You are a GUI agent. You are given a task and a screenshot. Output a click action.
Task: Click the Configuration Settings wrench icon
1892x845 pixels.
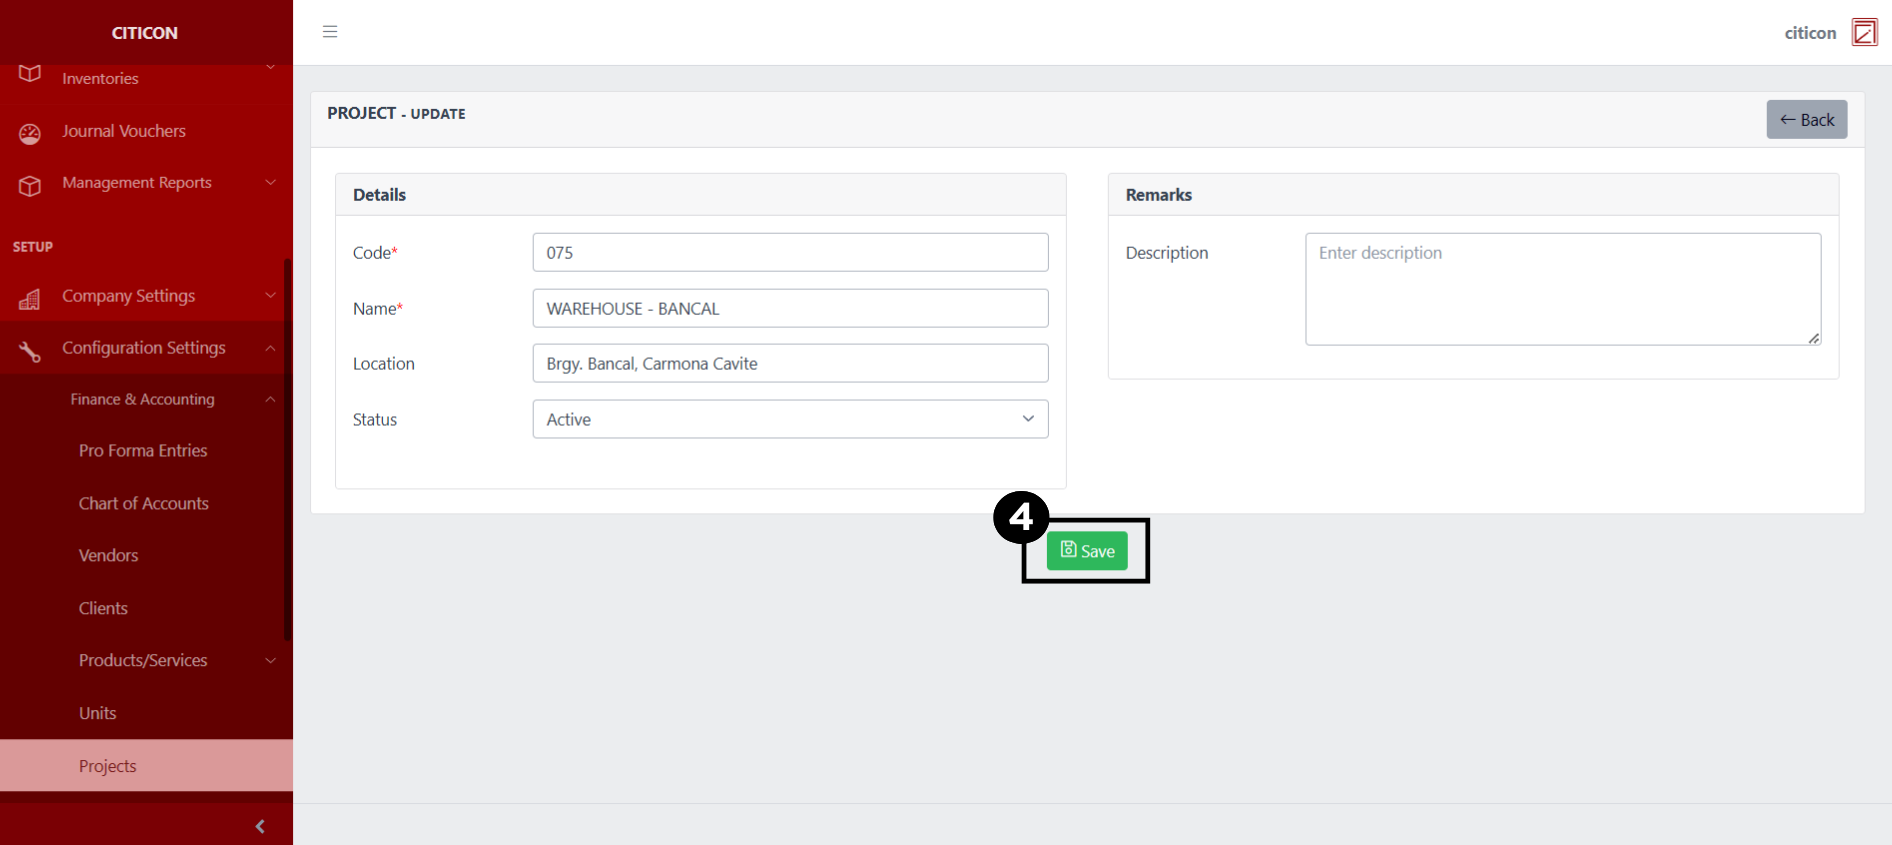tap(30, 350)
